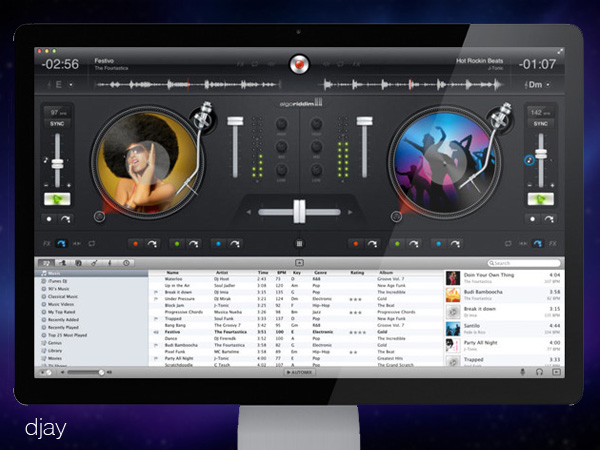Sort by BPM column header
The image size is (600, 450).
(x=281, y=272)
